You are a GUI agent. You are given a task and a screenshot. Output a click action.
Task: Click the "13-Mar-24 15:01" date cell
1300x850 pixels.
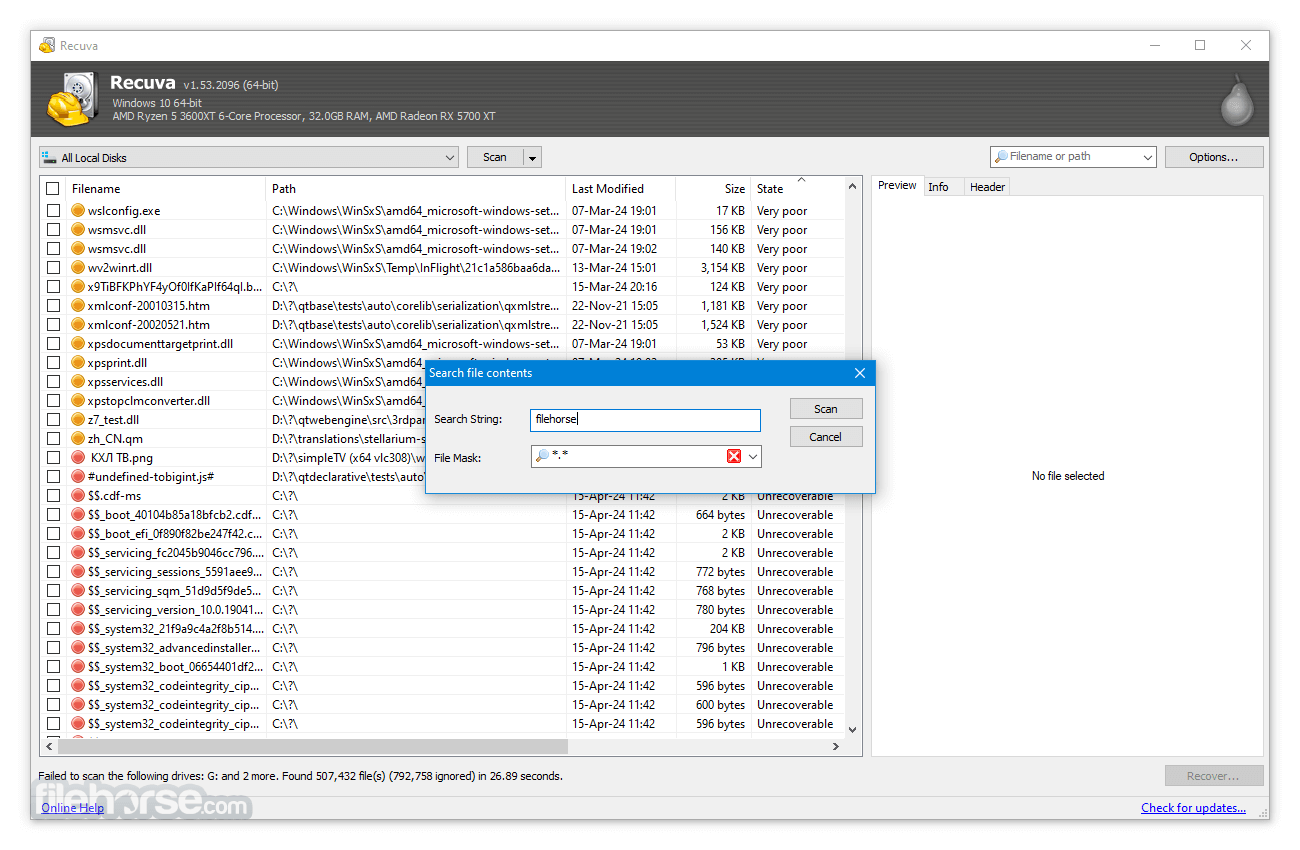click(614, 268)
